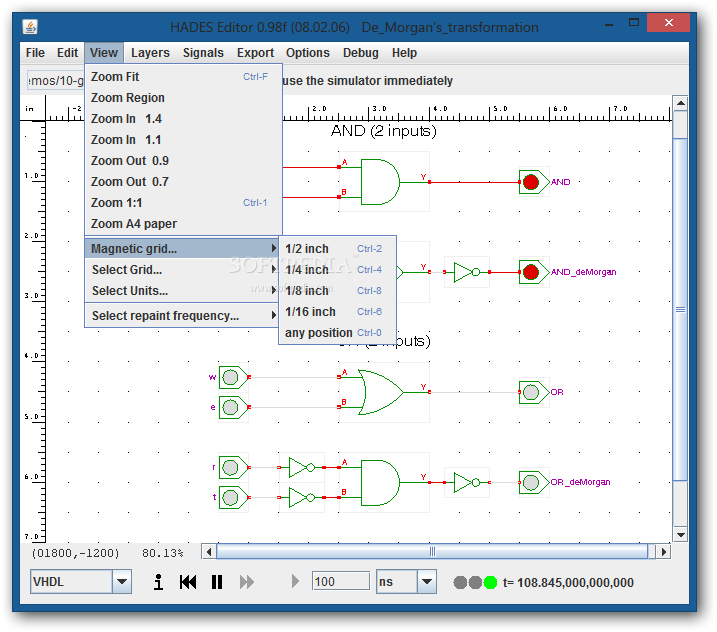Open the File menu
The image size is (717, 632).
[x=35, y=53]
